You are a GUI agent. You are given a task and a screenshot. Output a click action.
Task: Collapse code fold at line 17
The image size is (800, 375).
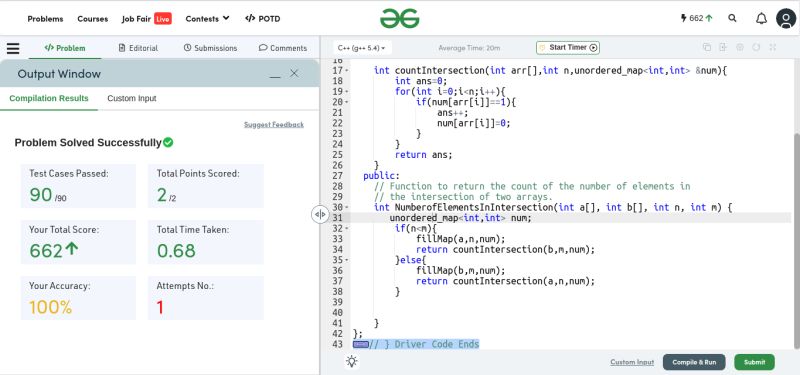347,70
